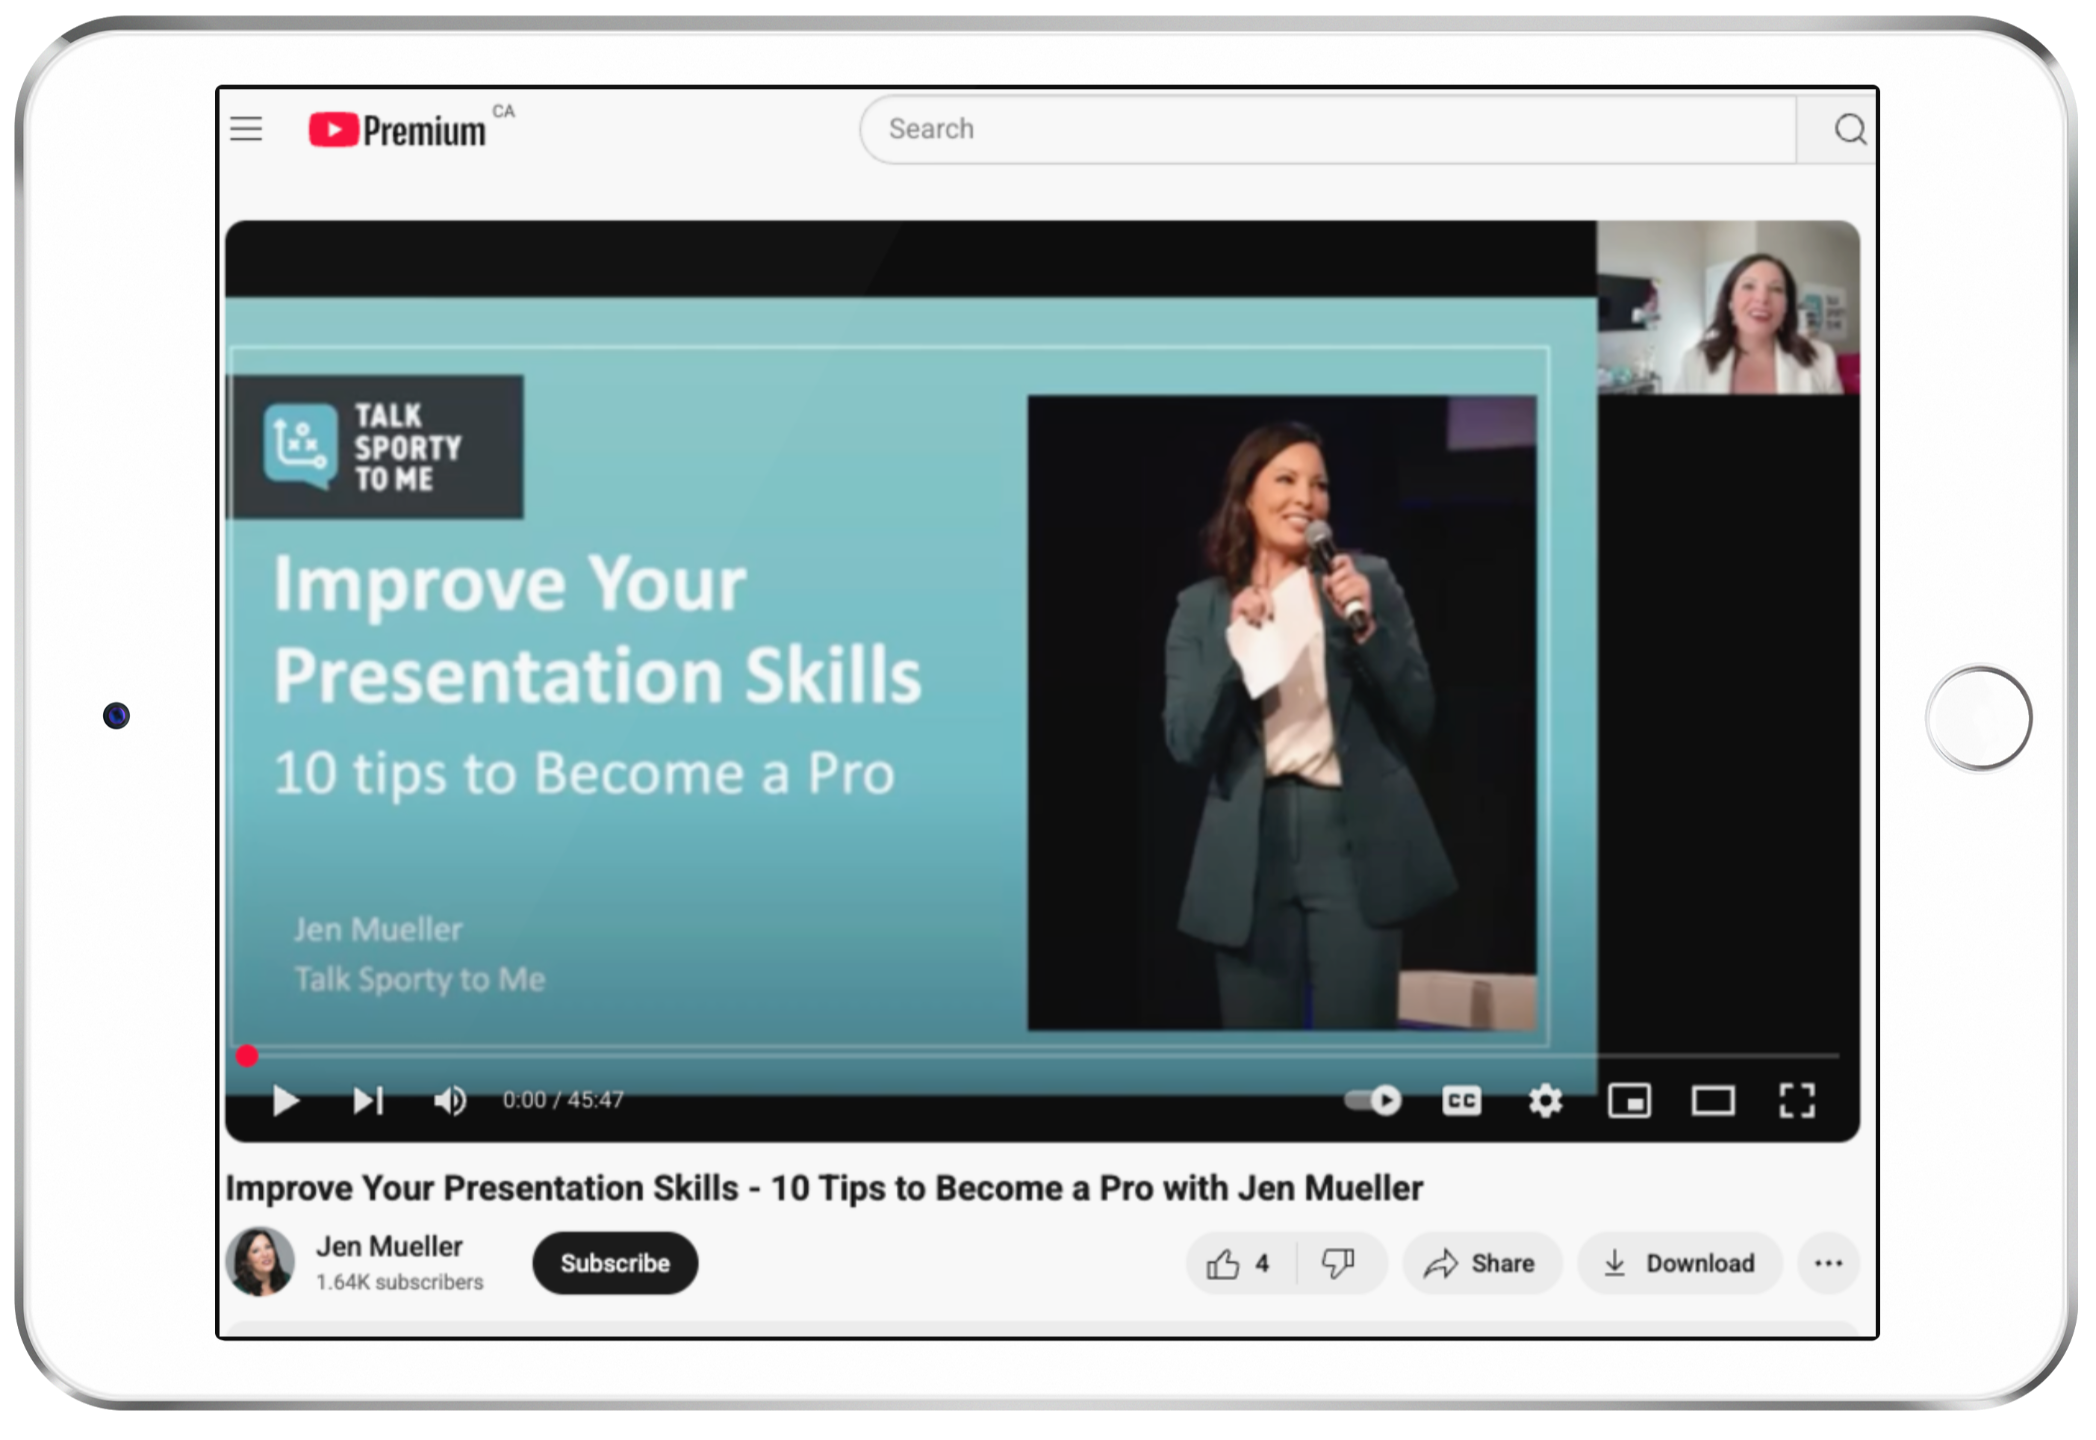Open more actions ellipsis menu

pyautogui.click(x=1828, y=1264)
